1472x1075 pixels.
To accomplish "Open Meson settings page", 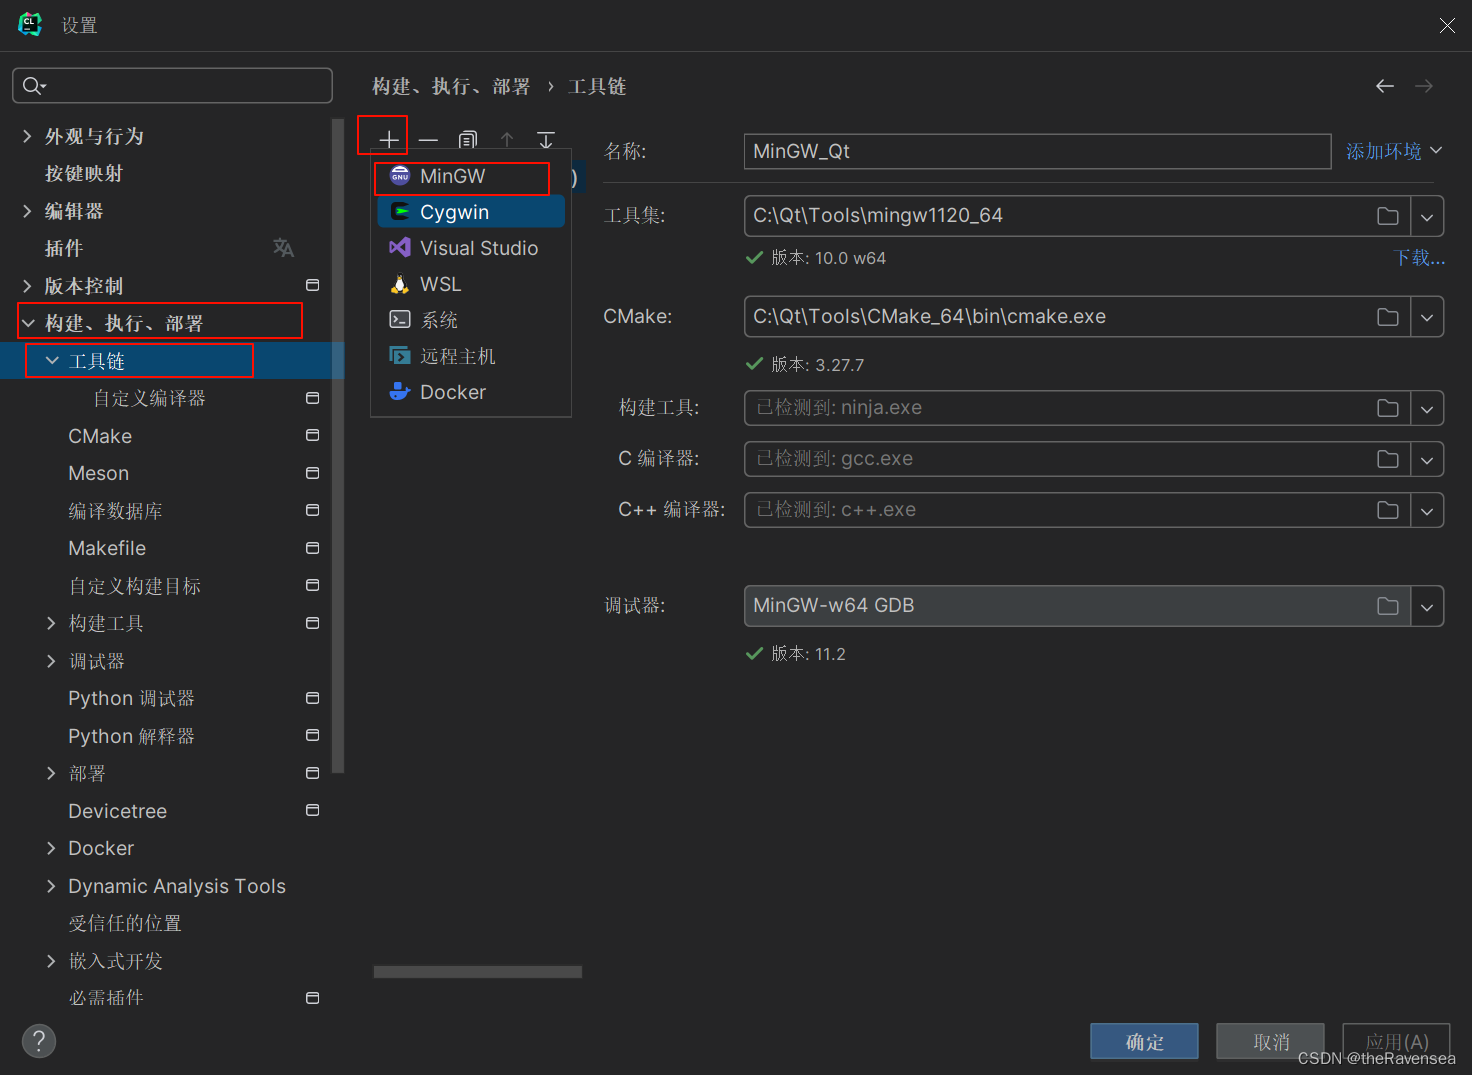I will coord(98,473).
